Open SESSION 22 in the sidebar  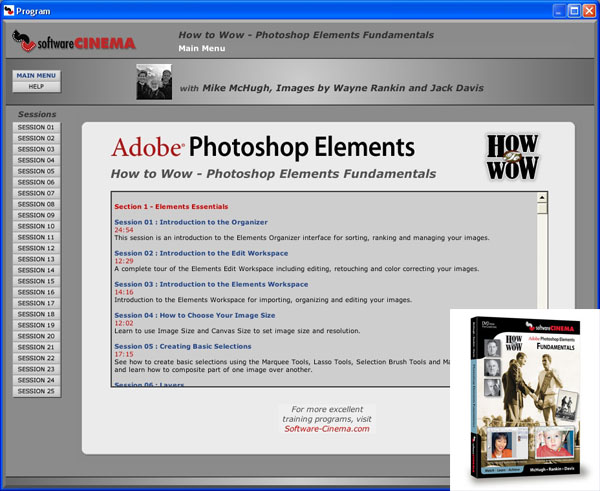pos(36,358)
